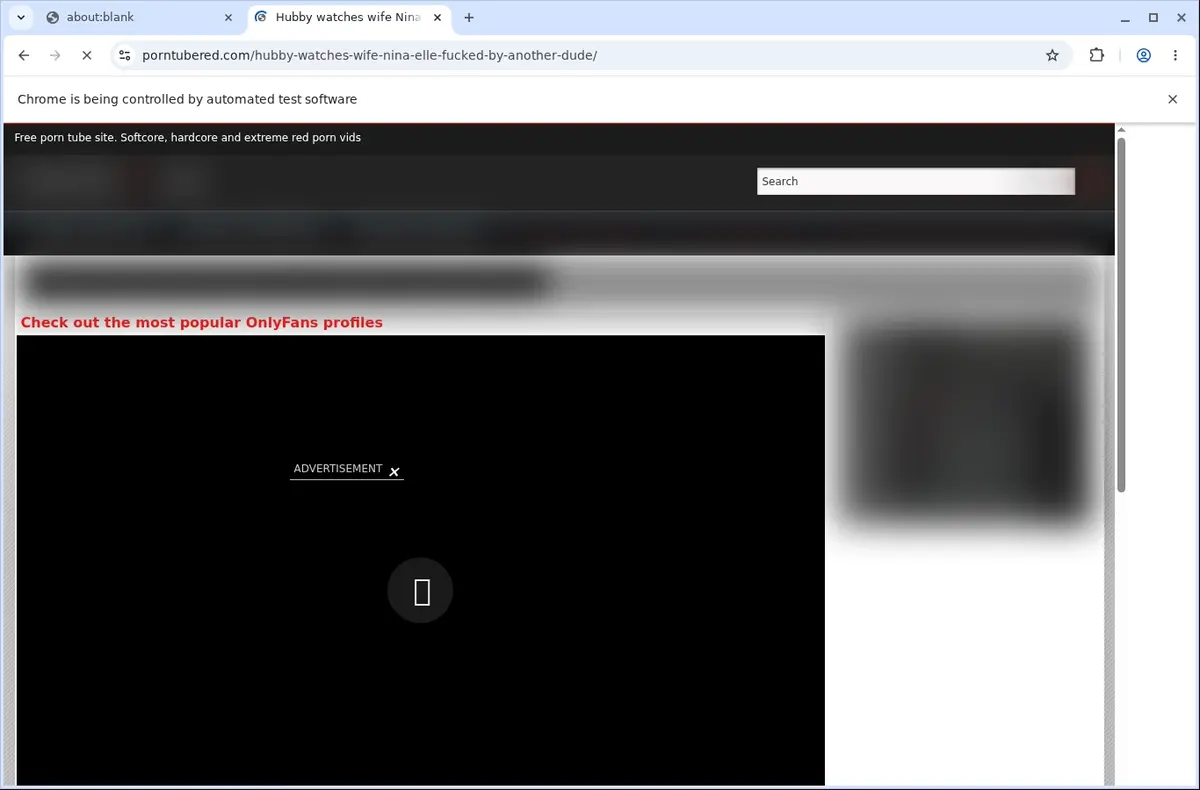Close the ADVERTISEMENT overlay
This screenshot has height=790, width=1200.
394,472
